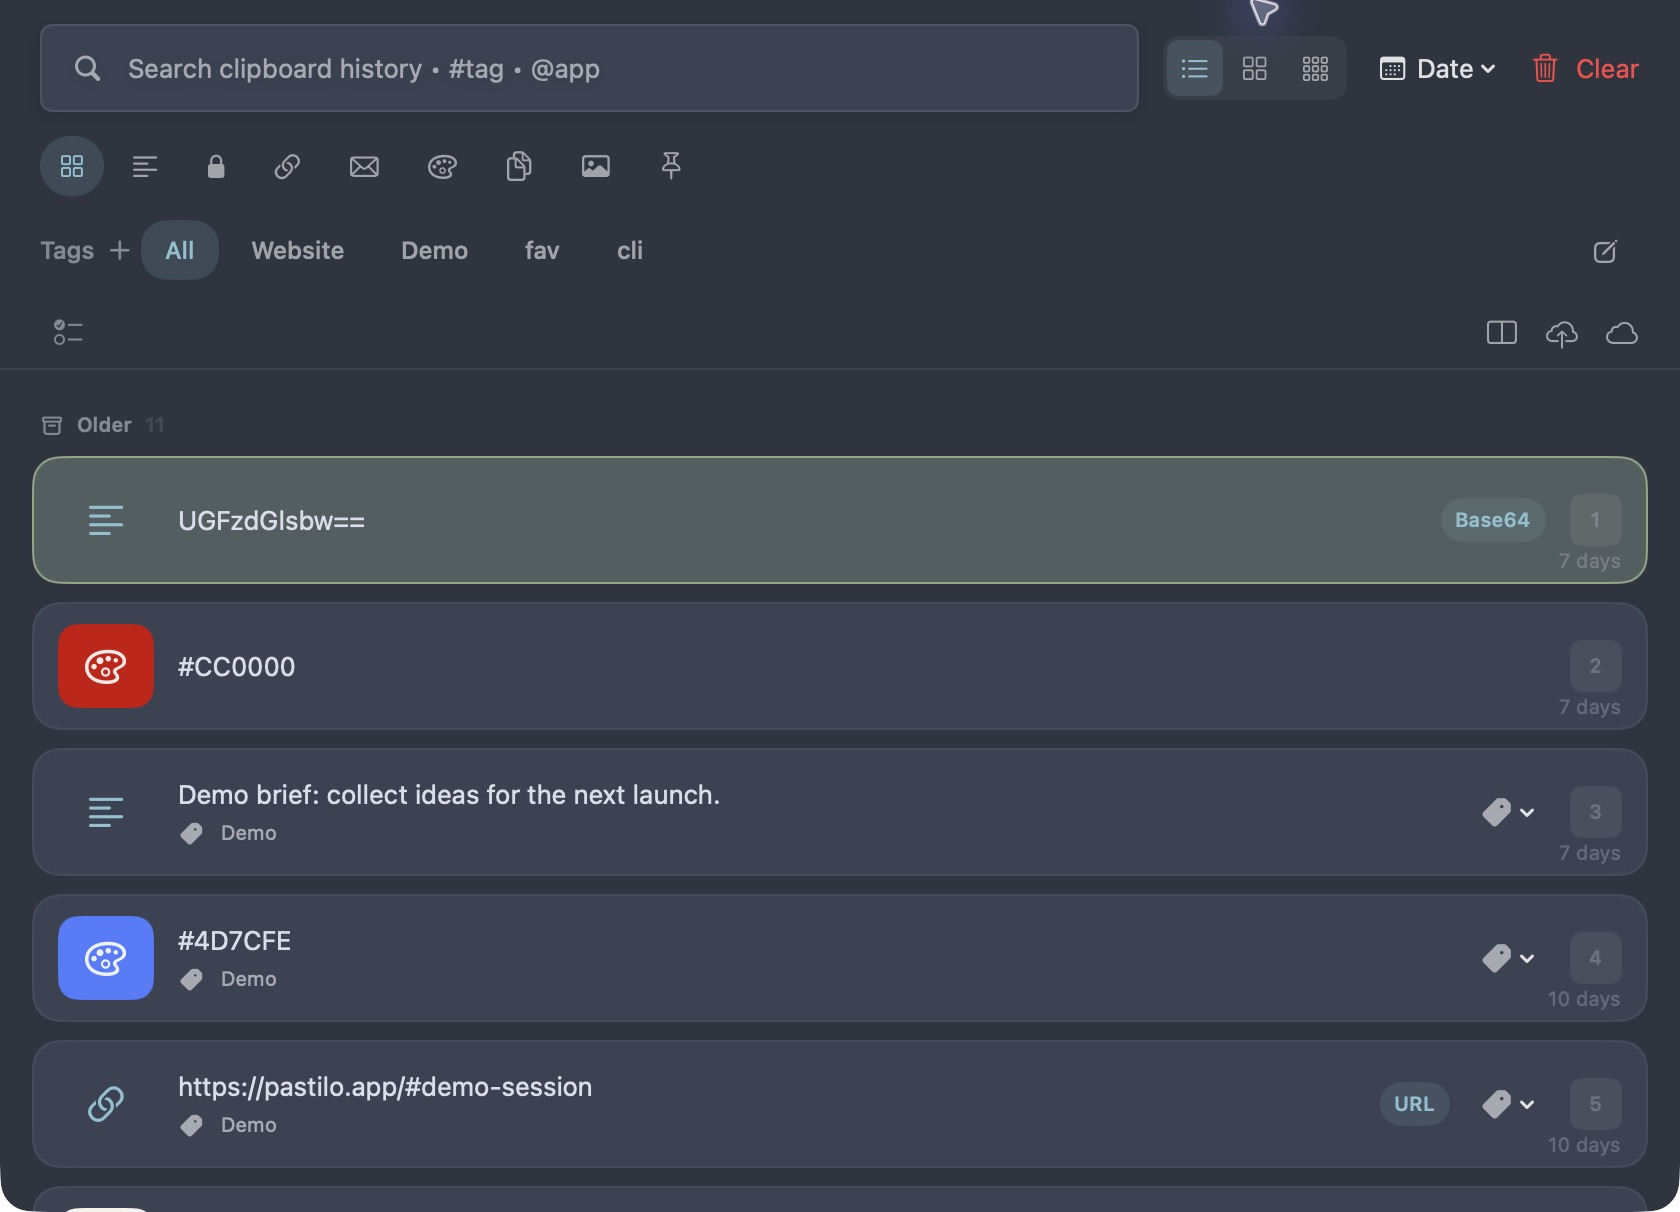Click the edit tags pencil icon
Image resolution: width=1680 pixels, height=1212 pixels.
1605,251
